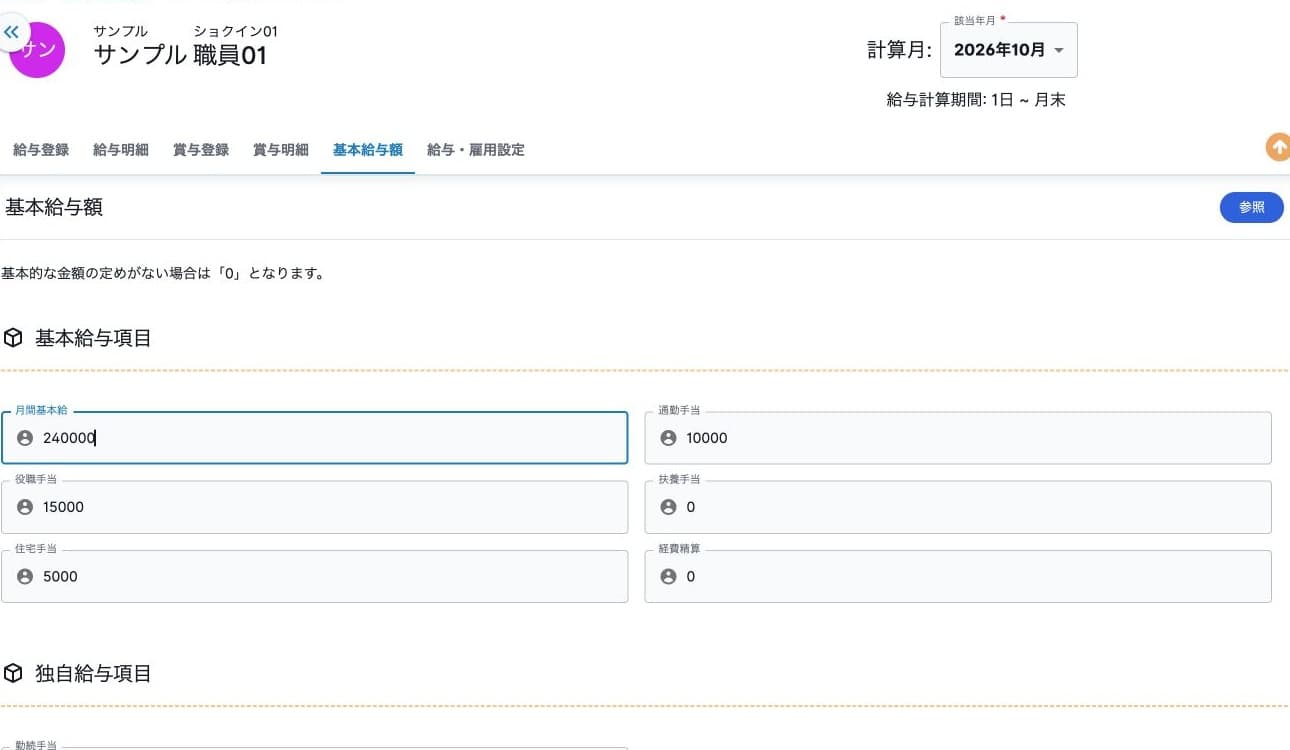Switch to the 給与明細 tab
This screenshot has width=1290, height=750.
121,150
